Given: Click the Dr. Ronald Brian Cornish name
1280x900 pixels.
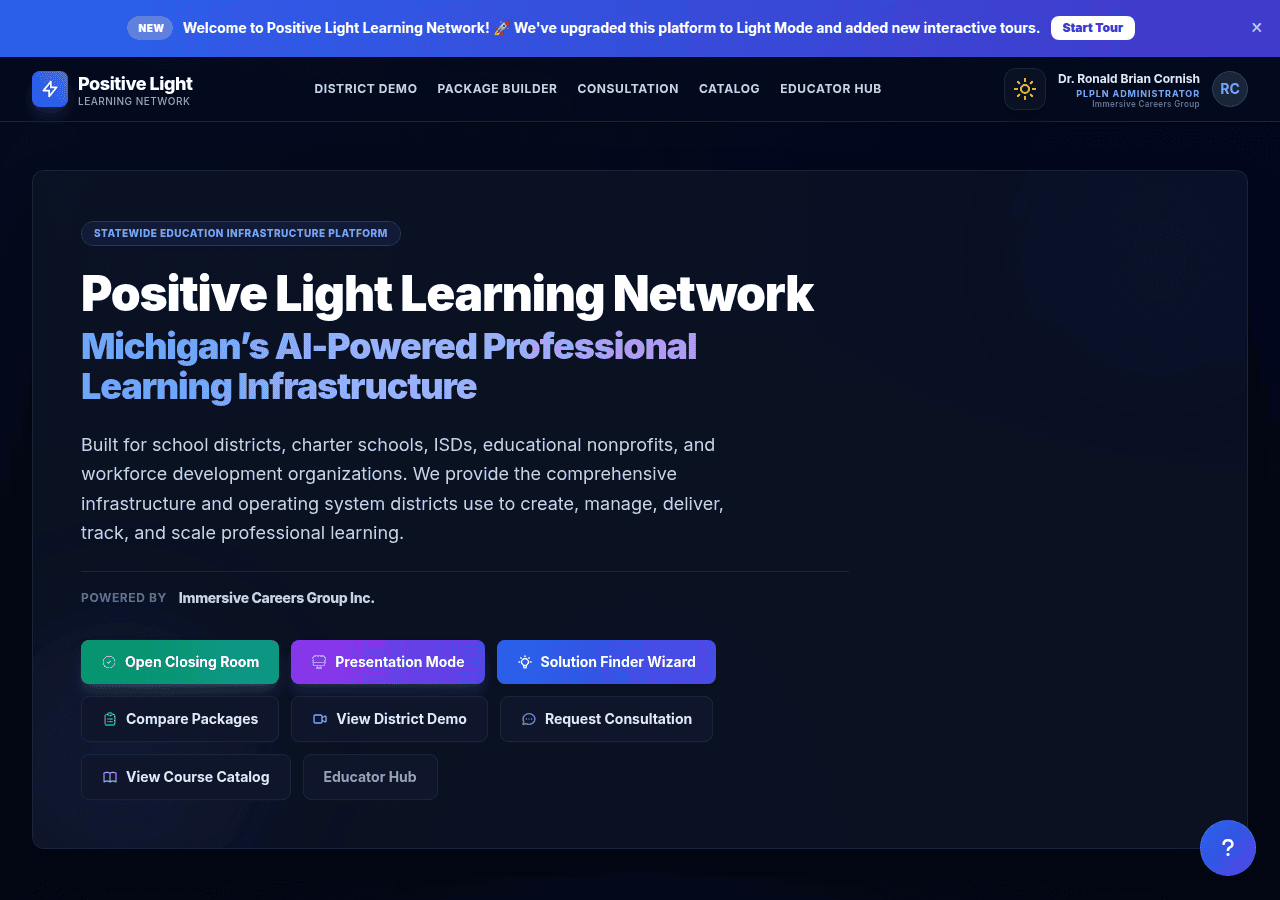Looking at the screenshot, I should 1129,79.
